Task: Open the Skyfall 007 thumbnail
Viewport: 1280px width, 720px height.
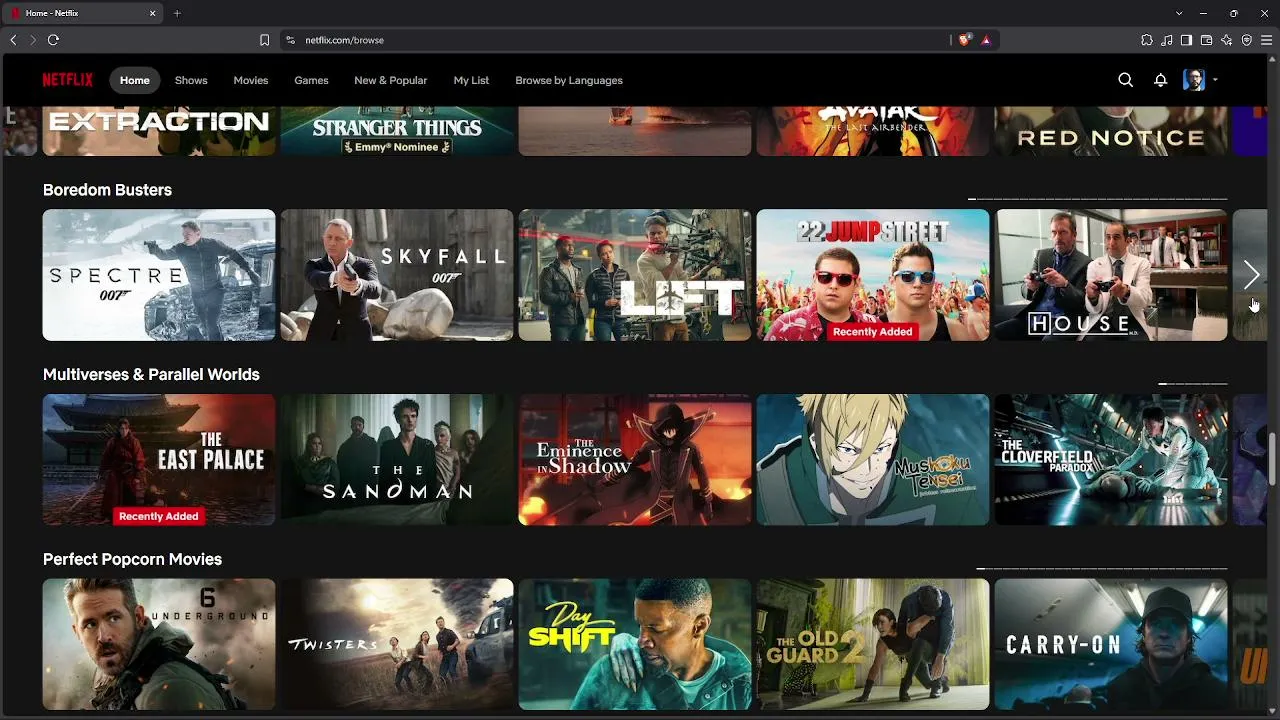Action: tap(397, 275)
